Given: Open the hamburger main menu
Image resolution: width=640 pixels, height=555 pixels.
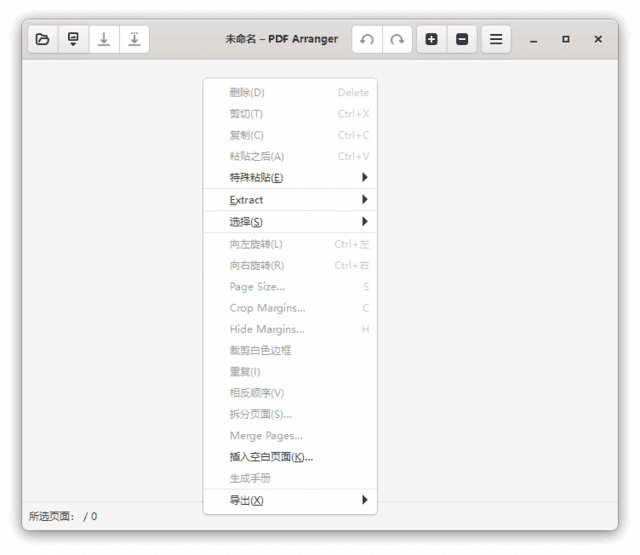Looking at the screenshot, I should pyautogui.click(x=495, y=39).
